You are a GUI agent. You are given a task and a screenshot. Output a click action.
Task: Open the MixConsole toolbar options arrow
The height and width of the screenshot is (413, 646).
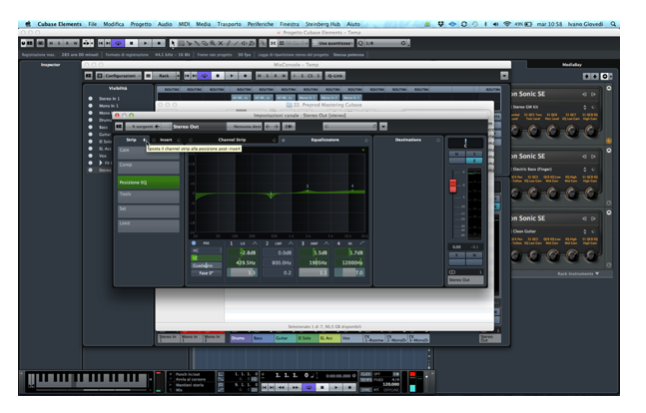point(504,76)
